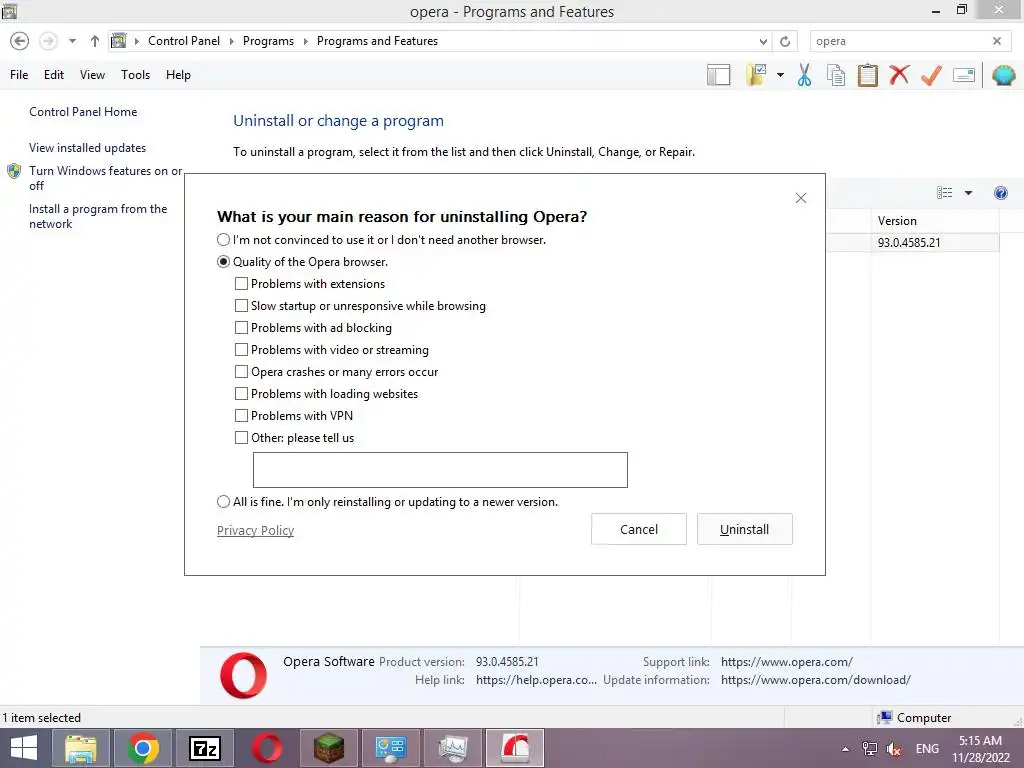Refresh the Programs and Features view

(x=785, y=41)
